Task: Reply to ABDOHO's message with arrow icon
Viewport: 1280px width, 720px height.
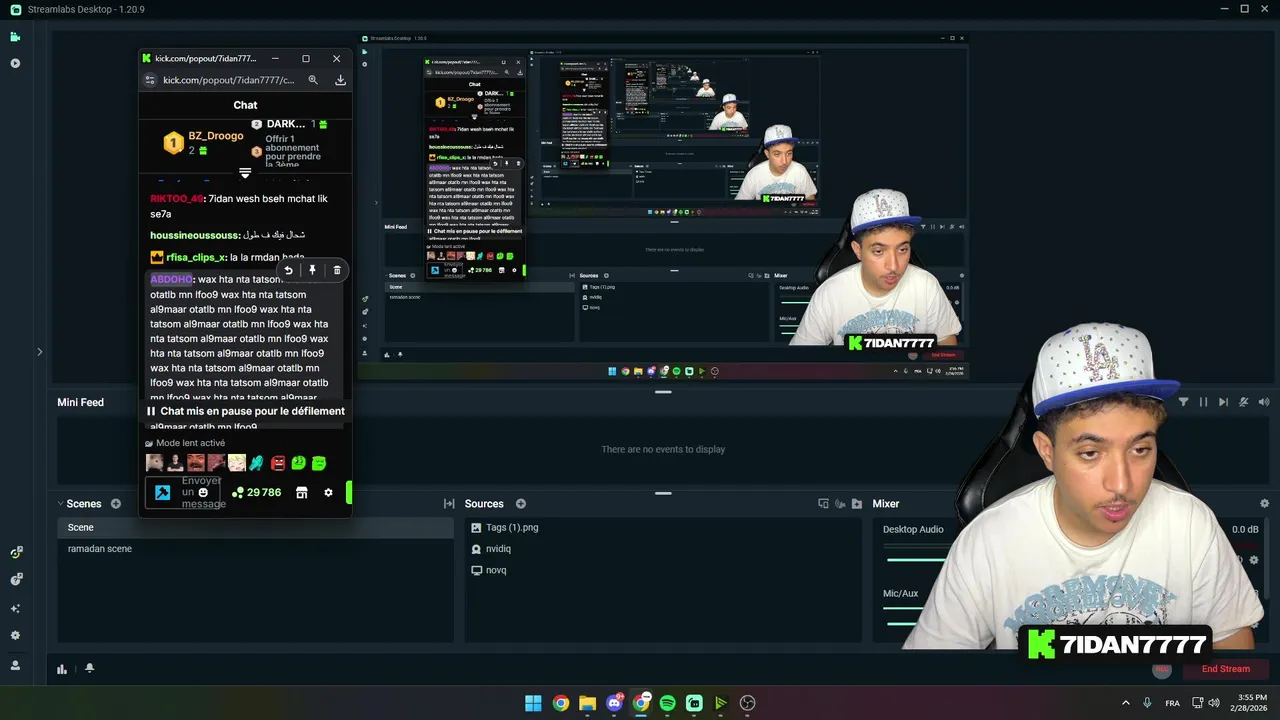Action: 289,270
